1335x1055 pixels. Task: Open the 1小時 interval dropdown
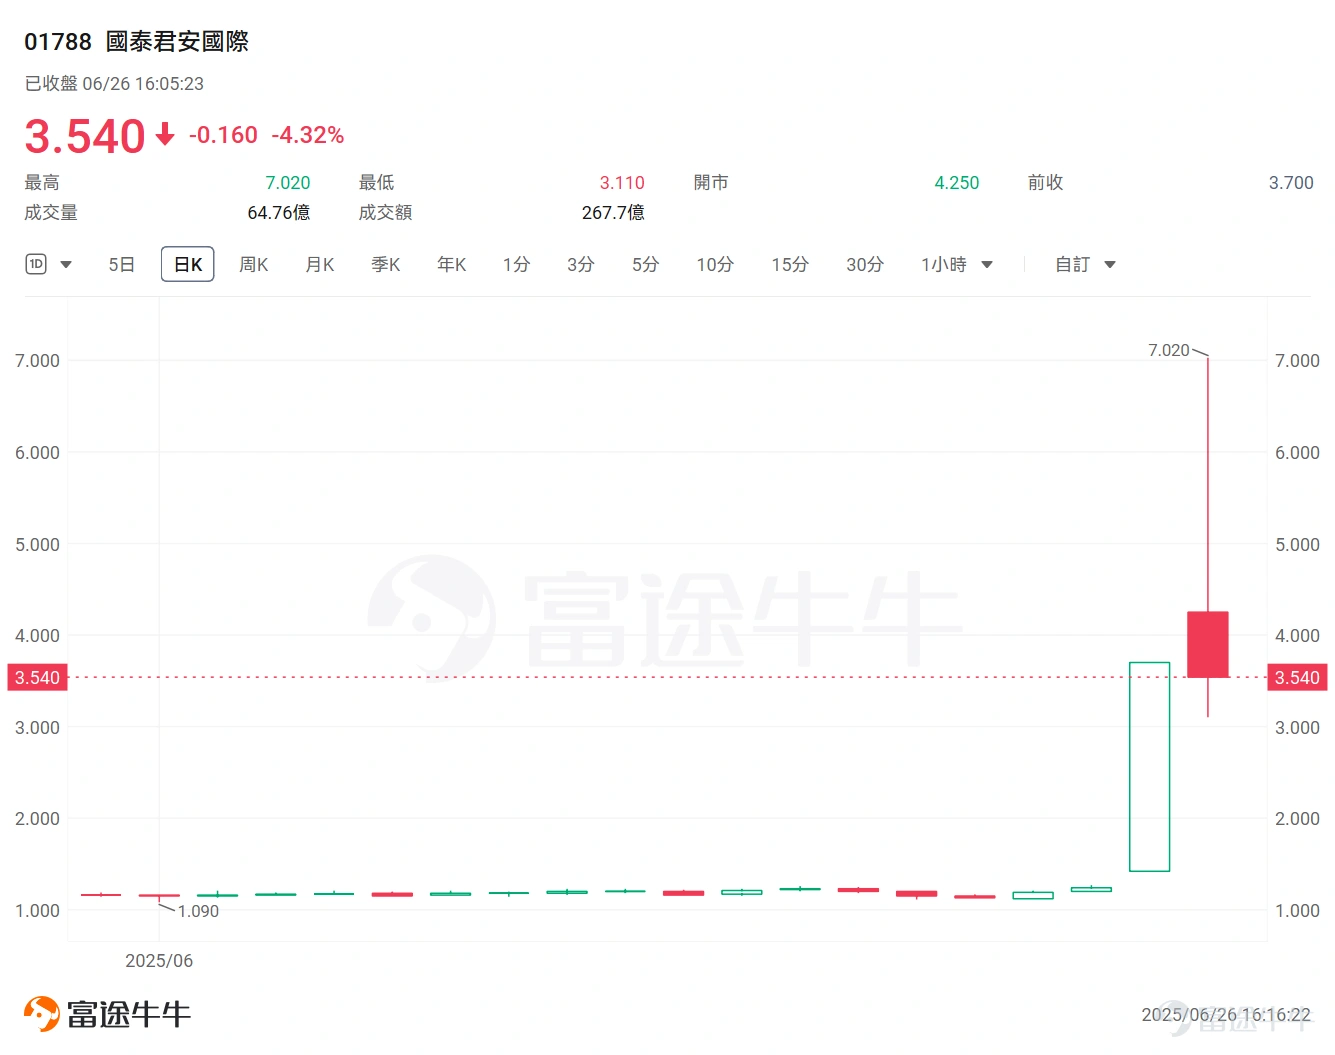986,264
